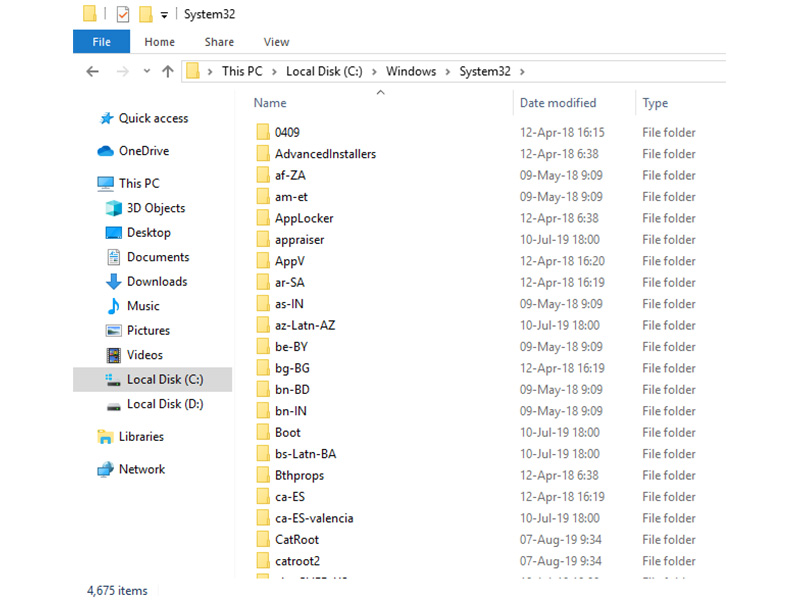
Task: Click the Music note icon
Action: click(x=113, y=306)
